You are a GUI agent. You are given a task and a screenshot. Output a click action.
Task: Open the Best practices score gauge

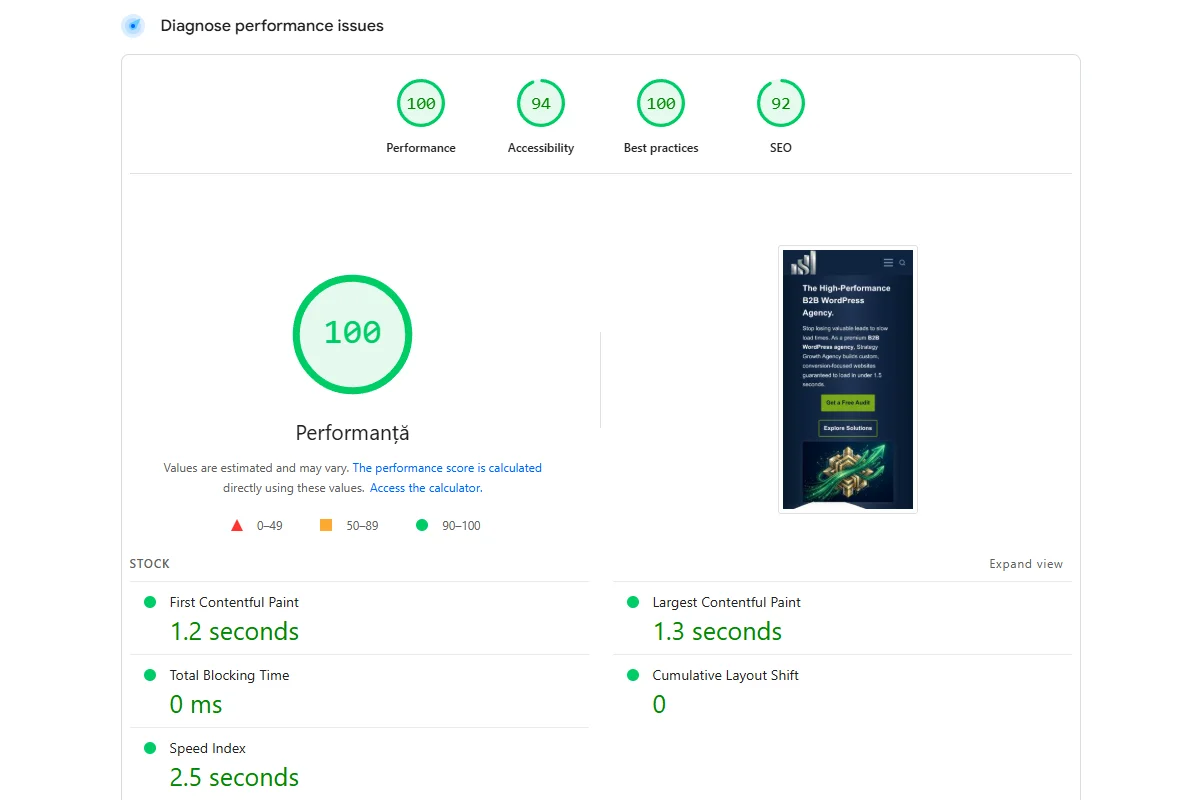[661, 103]
